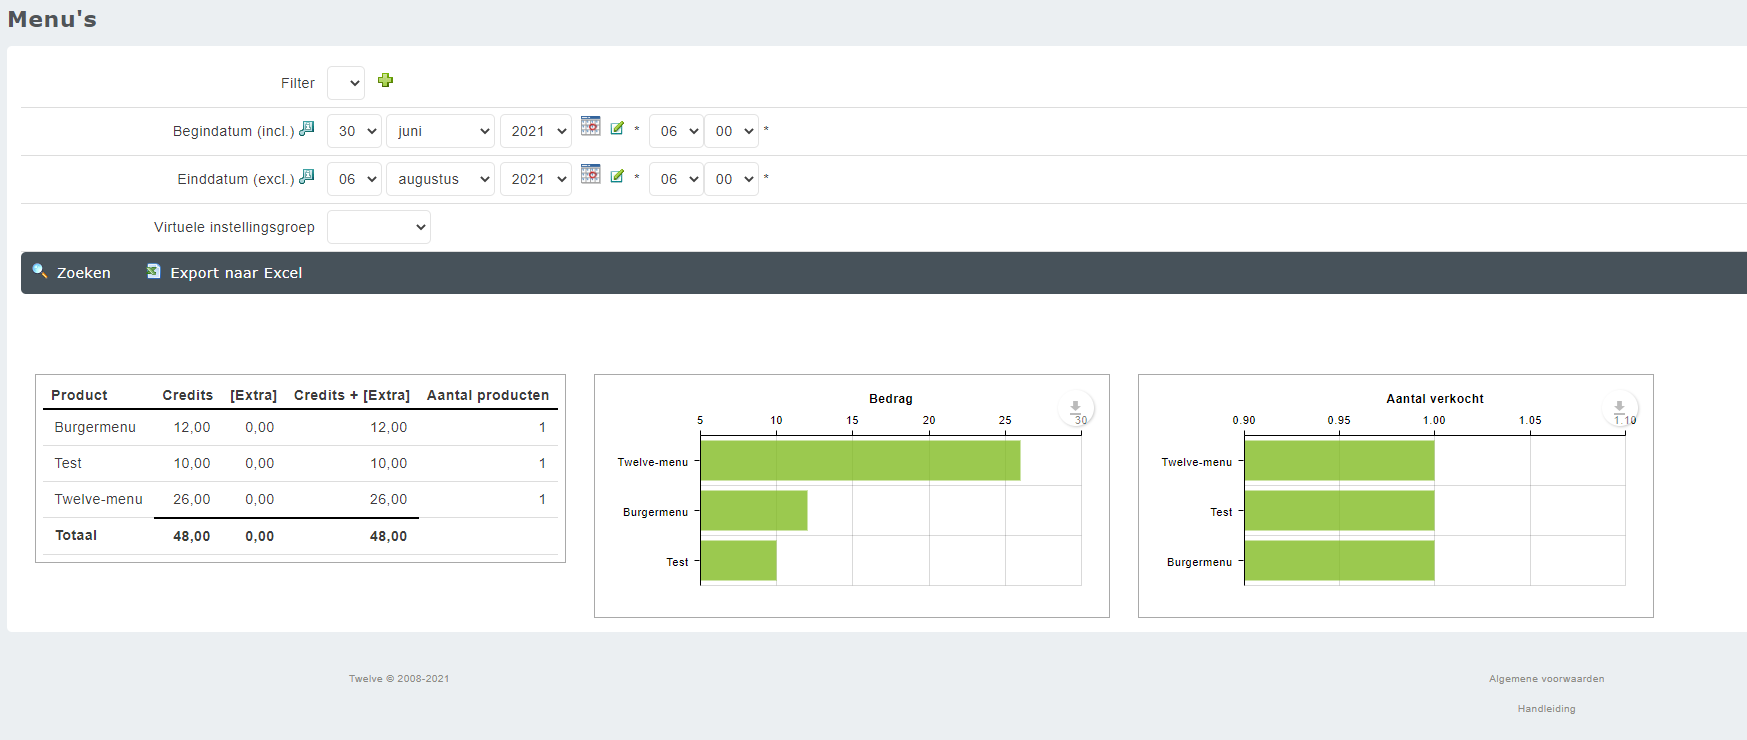Download the Aantal verkocht chart
Viewport: 1747px width, 740px height.
coord(1619,408)
